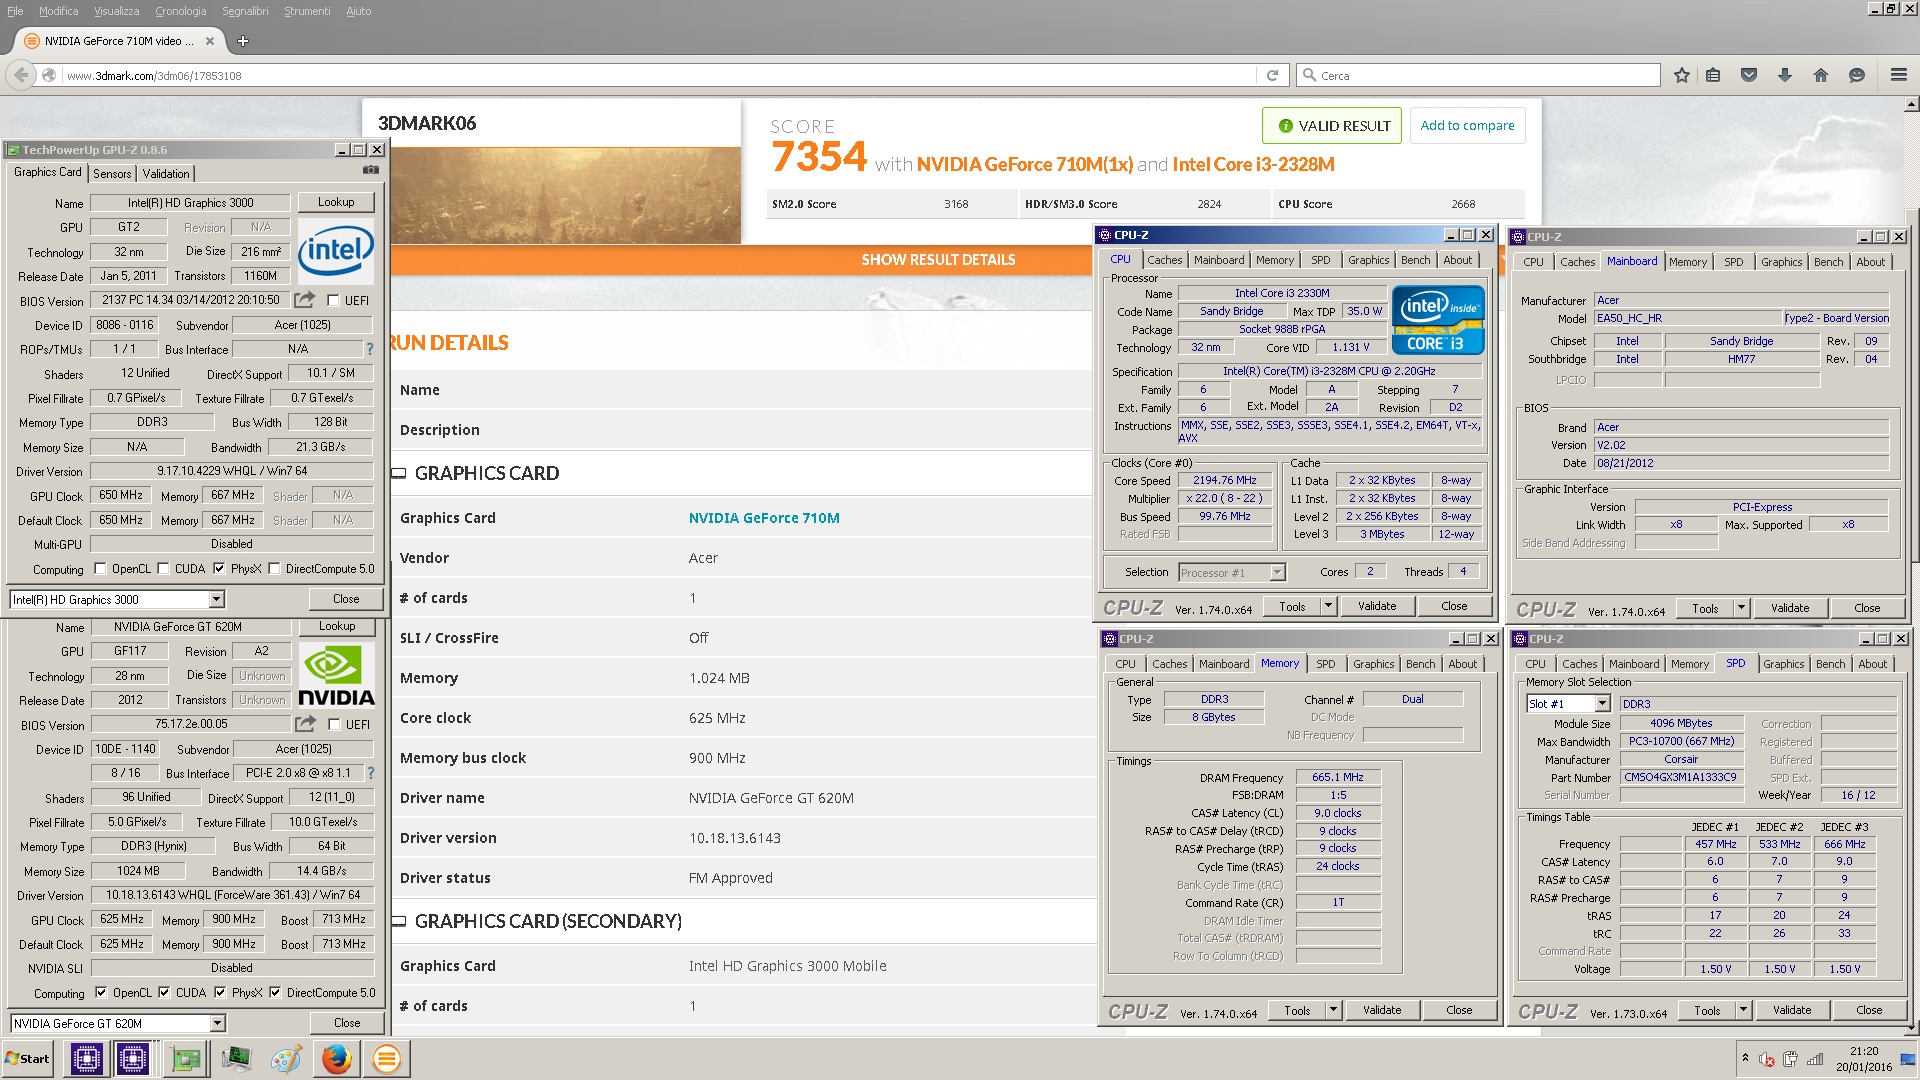Open the bookmarks list icon in Firefox
Screen dimensions: 1920x1080
pyautogui.click(x=1713, y=75)
